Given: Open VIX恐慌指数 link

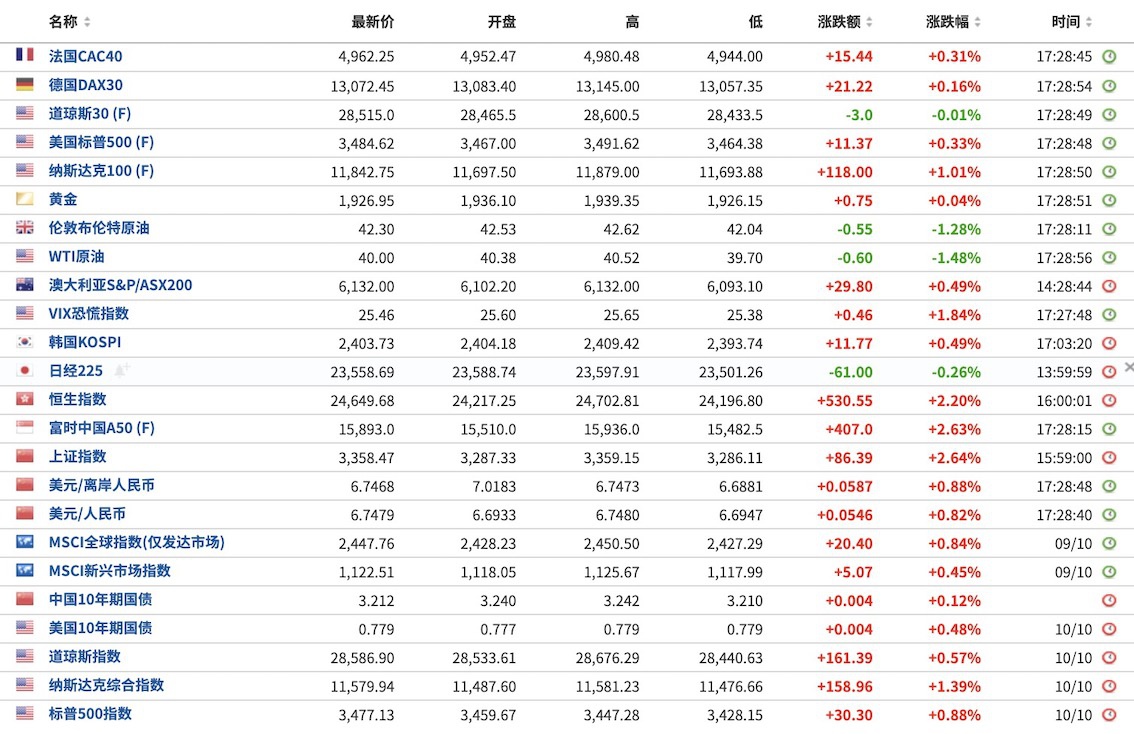Looking at the screenshot, I should (89, 314).
